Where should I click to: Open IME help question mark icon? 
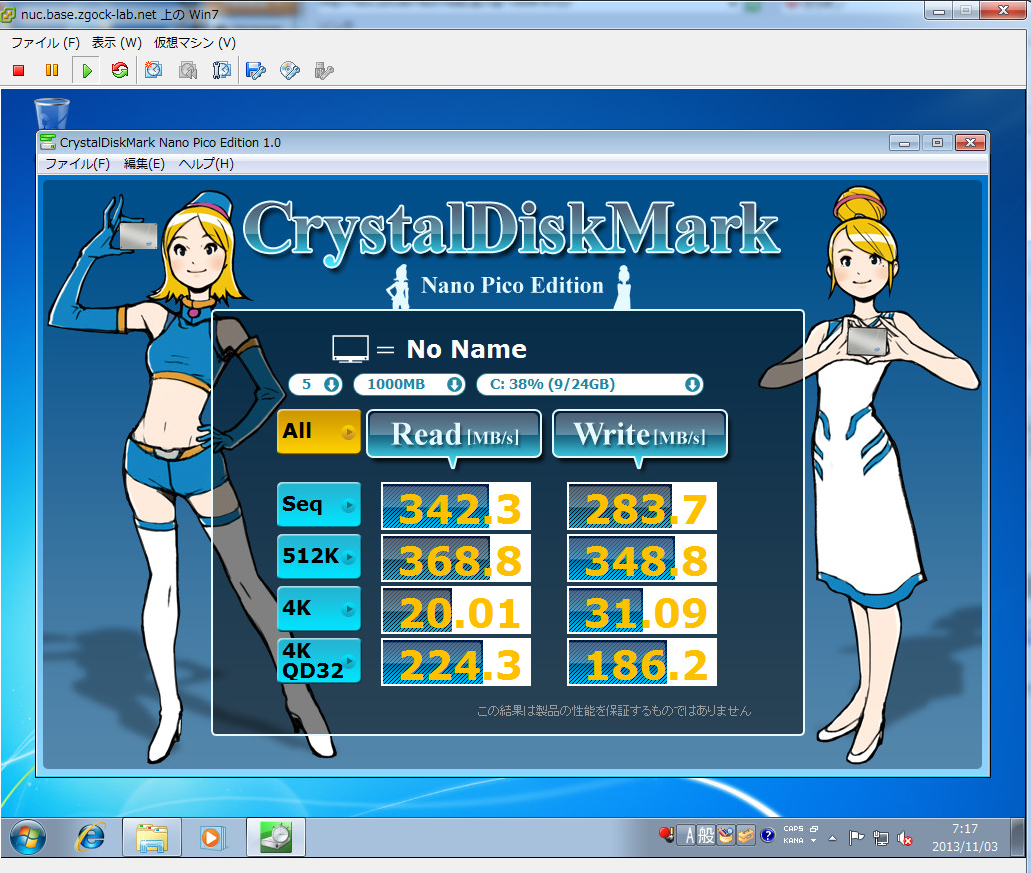tap(767, 836)
